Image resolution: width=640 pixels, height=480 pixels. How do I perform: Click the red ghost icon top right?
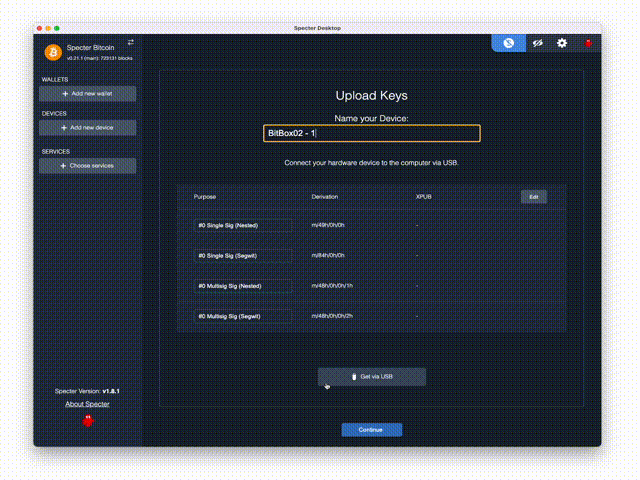pyautogui.click(x=588, y=43)
